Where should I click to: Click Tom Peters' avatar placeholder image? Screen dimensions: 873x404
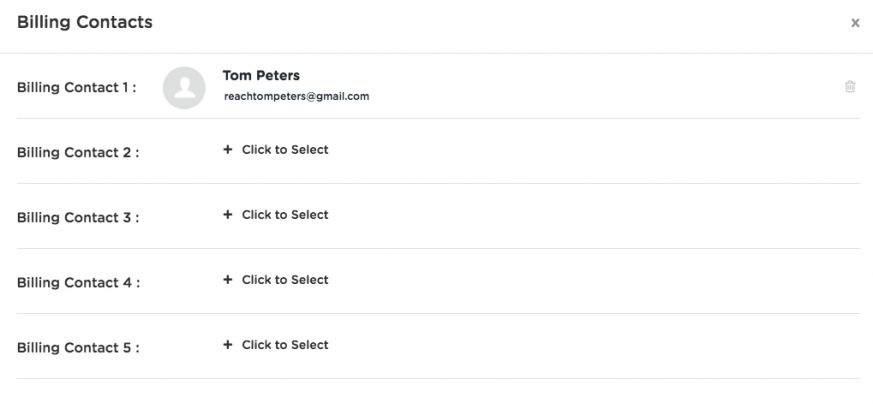pos(184,88)
